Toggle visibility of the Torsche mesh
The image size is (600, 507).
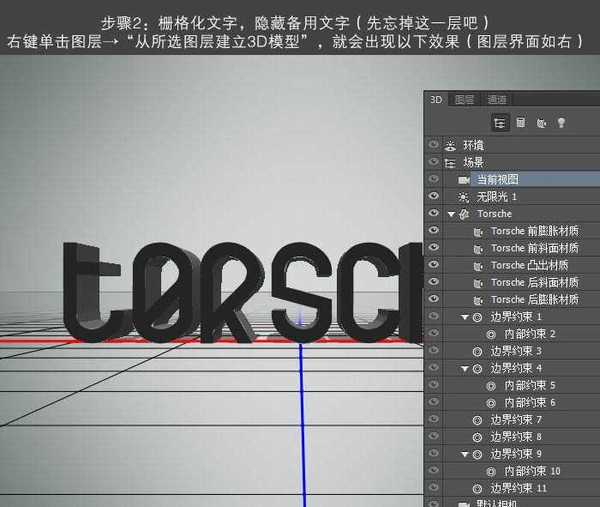pyautogui.click(x=434, y=214)
